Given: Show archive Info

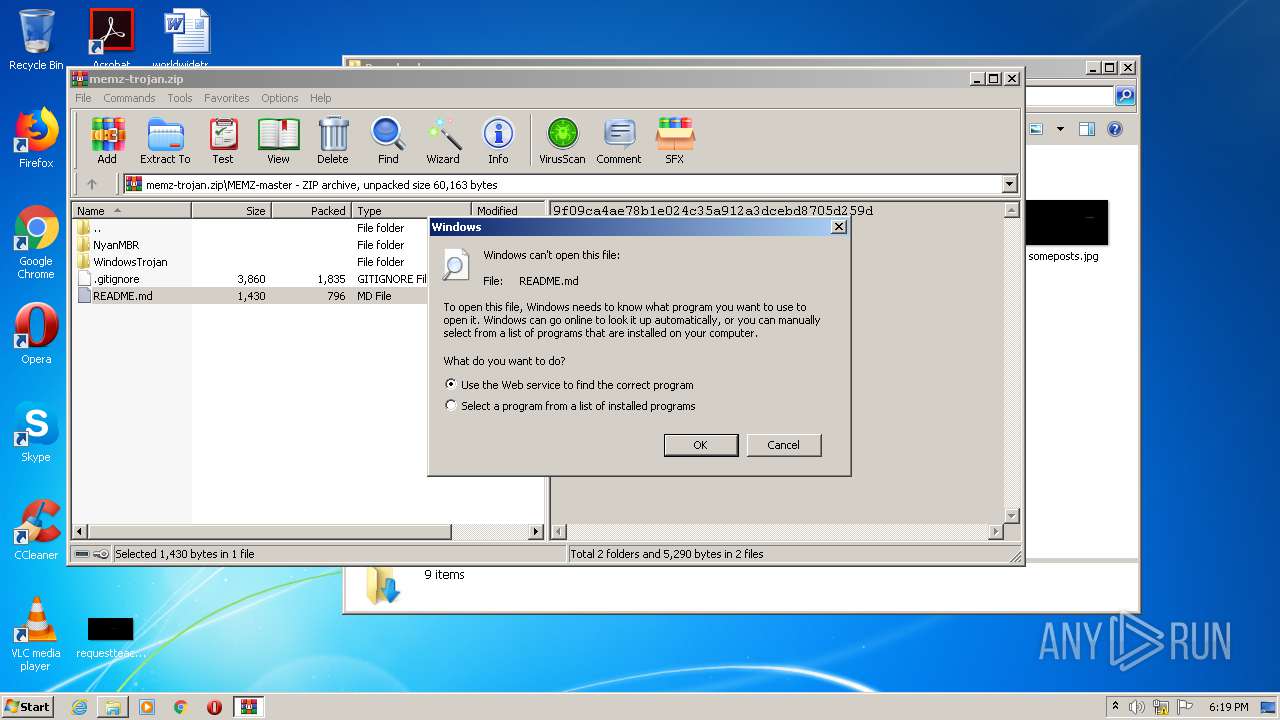Looking at the screenshot, I should point(498,141).
